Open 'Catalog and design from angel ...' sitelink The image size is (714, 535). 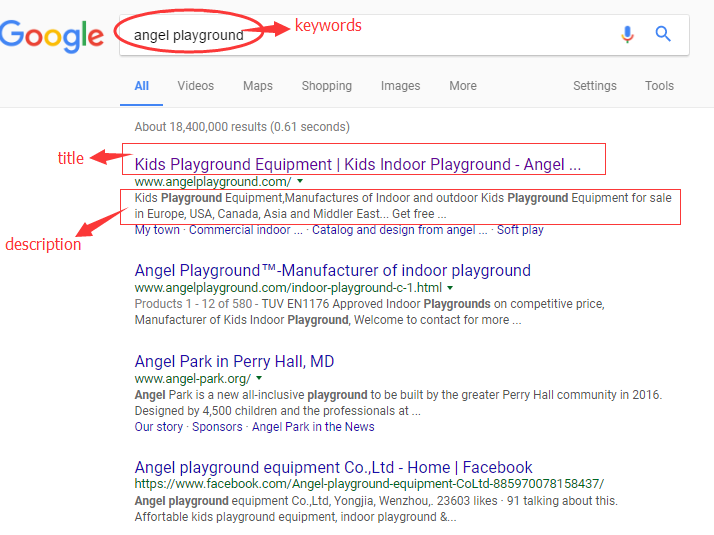(x=399, y=230)
